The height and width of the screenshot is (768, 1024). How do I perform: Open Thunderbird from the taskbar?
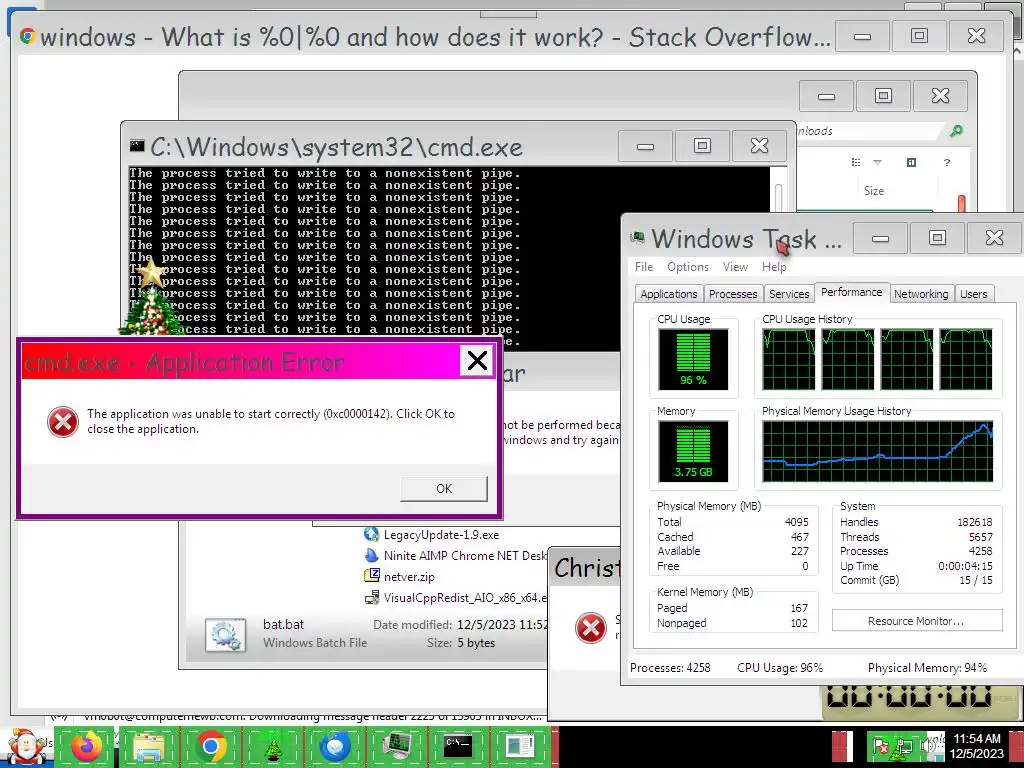(x=335, y=746)
